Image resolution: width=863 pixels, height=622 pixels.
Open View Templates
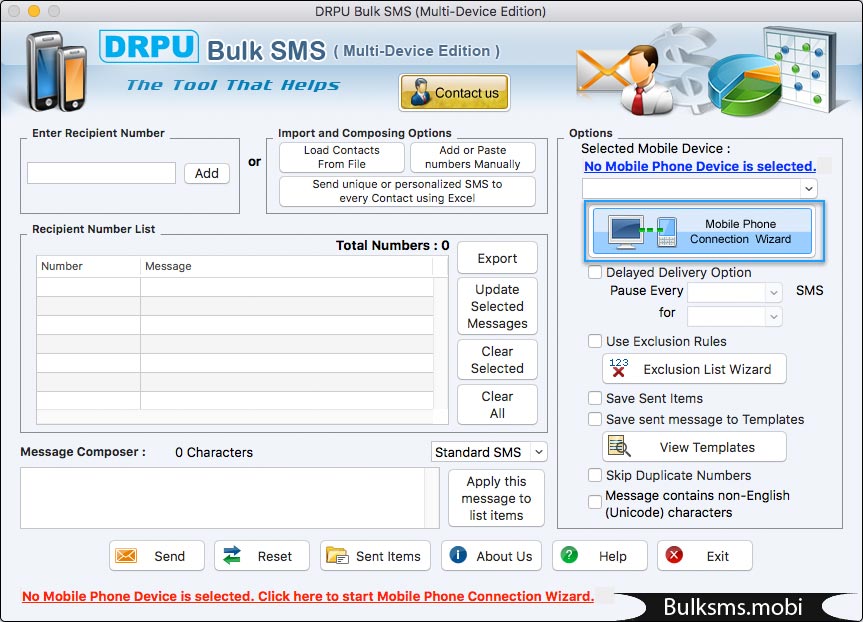694,447
